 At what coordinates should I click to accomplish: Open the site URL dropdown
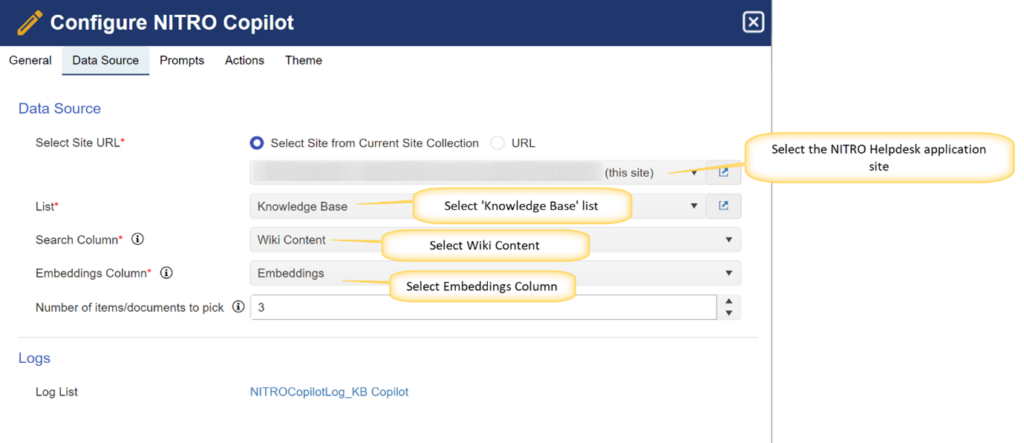pos(477,172)
